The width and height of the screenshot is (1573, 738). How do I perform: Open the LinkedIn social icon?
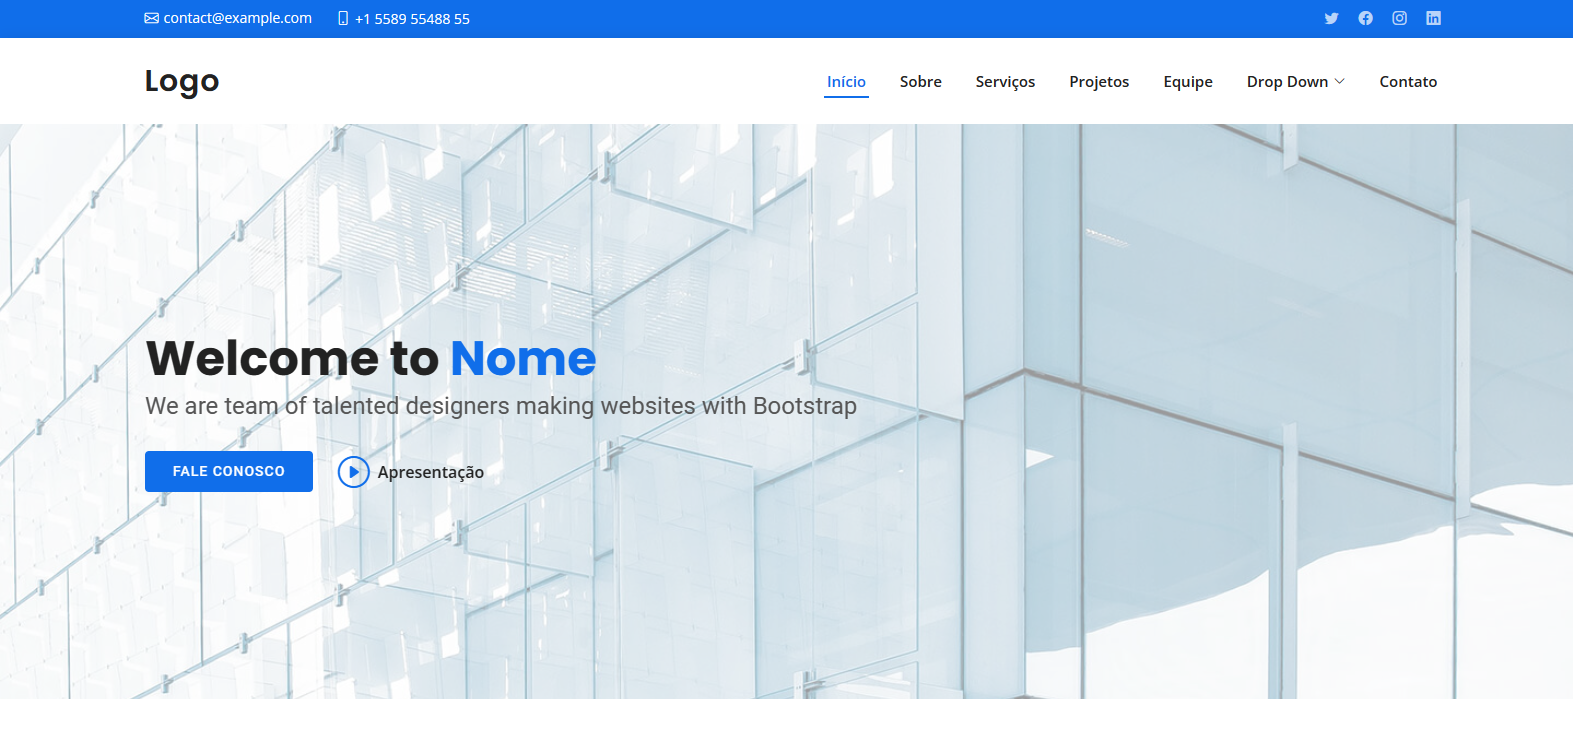[x=1433, y=18]
